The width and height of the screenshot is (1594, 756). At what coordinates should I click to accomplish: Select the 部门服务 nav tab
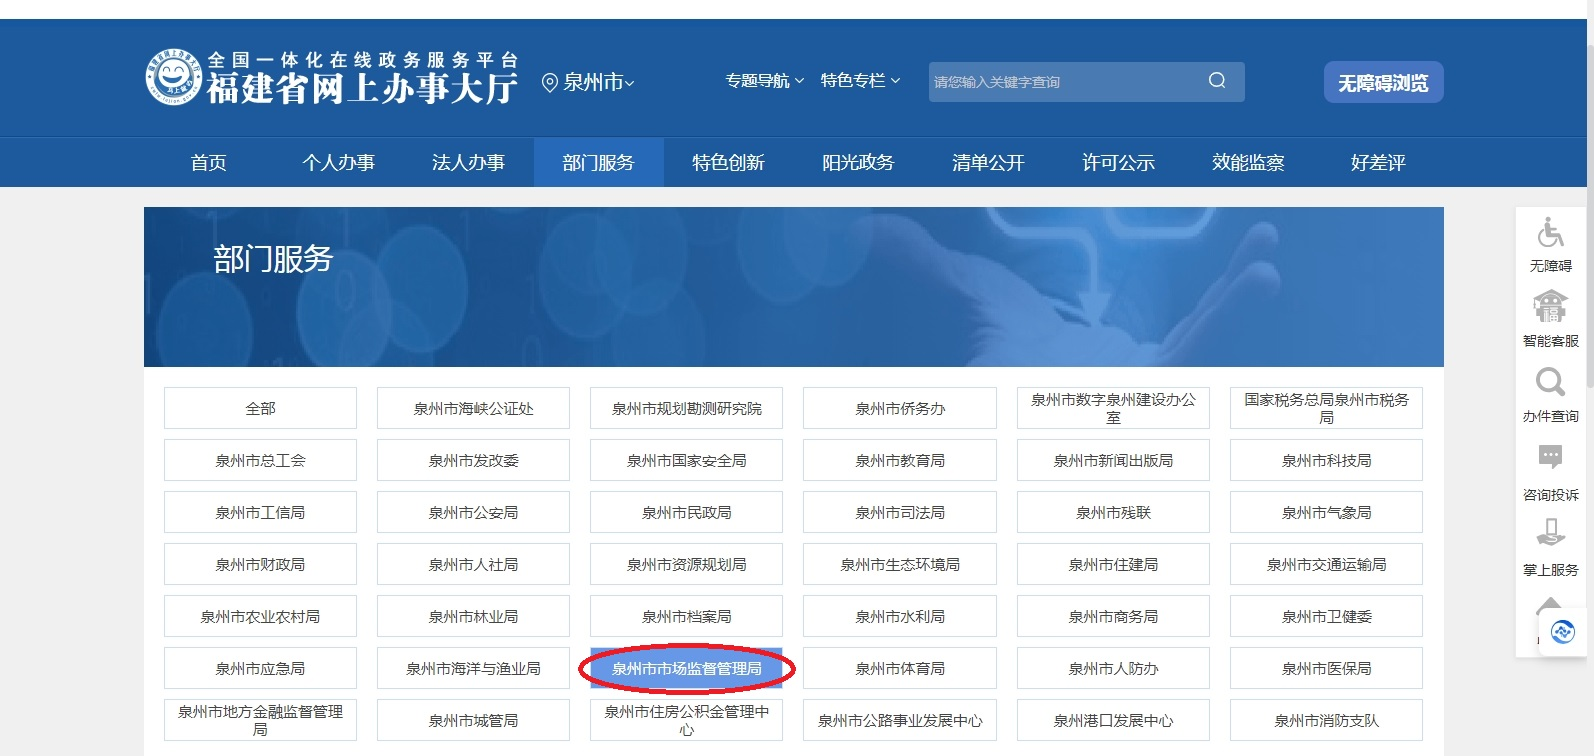599,162
